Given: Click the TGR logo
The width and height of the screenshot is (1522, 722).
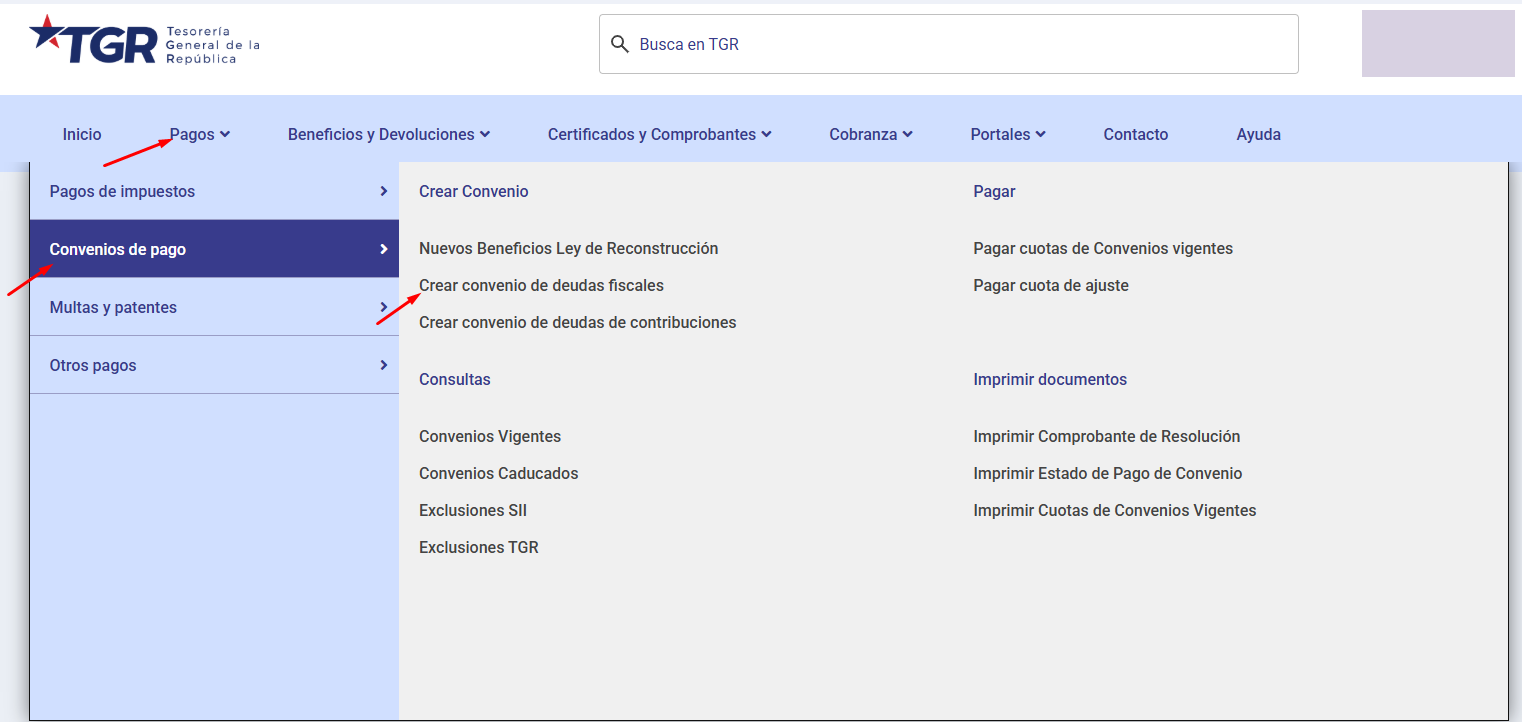Looking at the screenshot, I should tap(145, 40).
